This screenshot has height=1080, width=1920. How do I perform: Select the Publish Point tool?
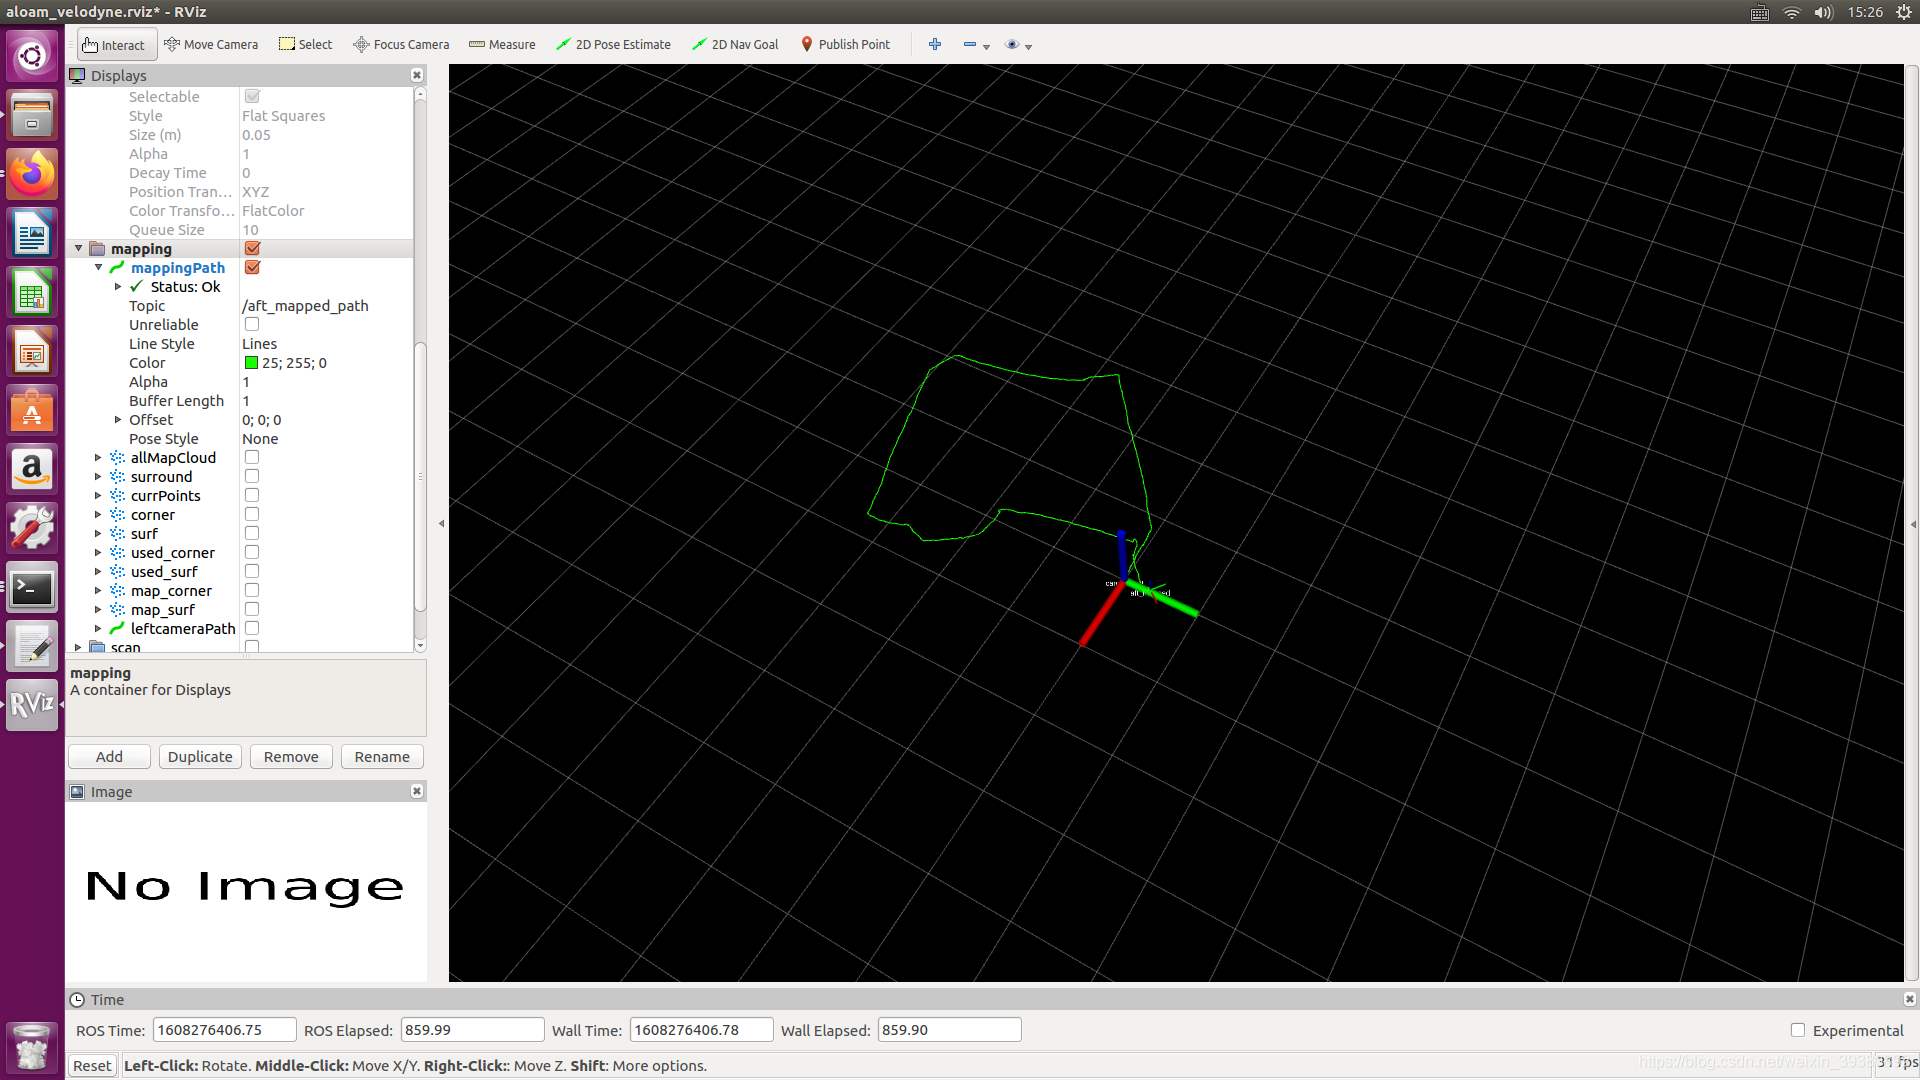point(845,45)
